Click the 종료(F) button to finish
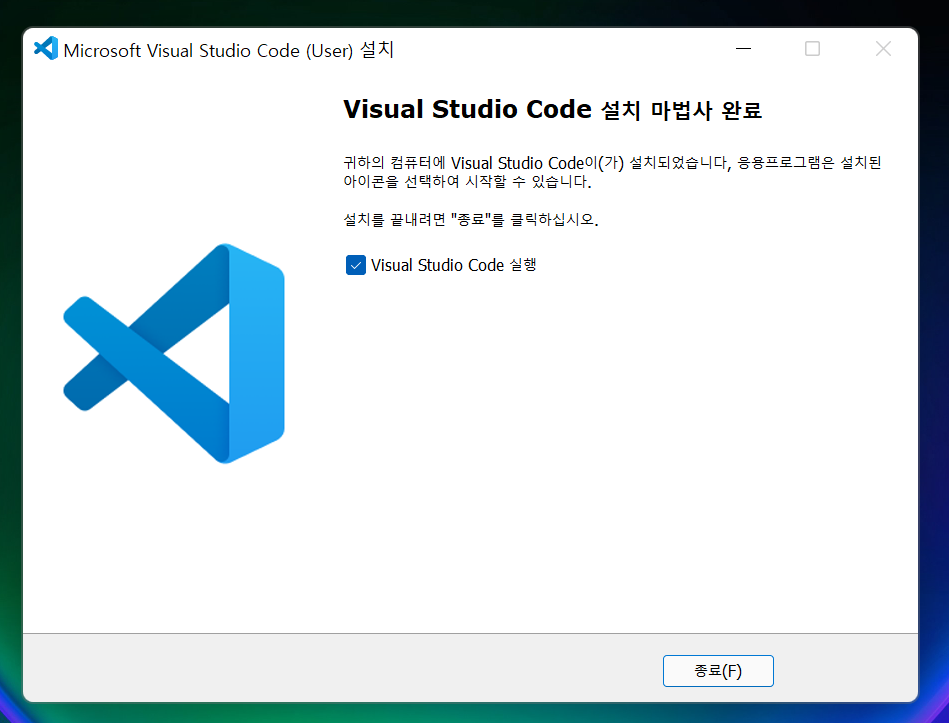949x723 pixels. click(718, 670)
